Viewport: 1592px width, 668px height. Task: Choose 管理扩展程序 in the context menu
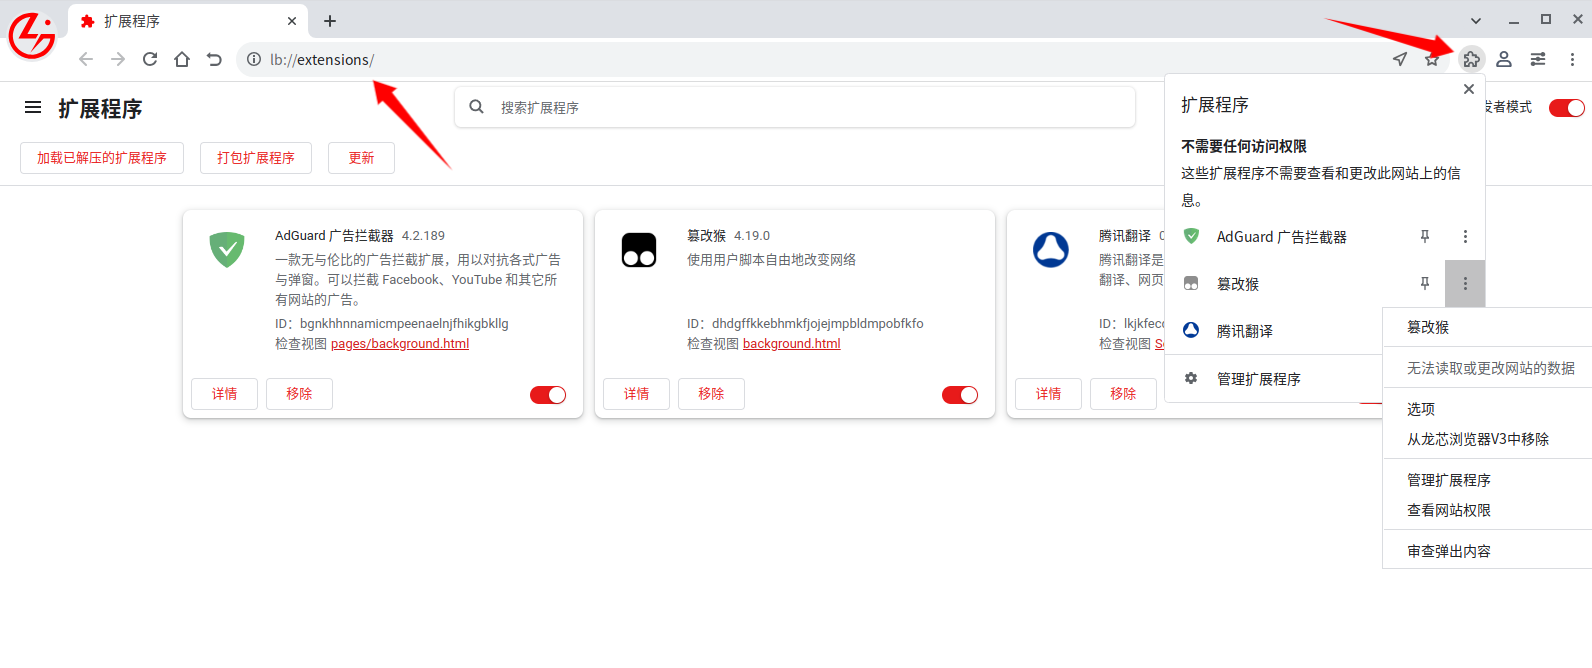pos(1487,480)
